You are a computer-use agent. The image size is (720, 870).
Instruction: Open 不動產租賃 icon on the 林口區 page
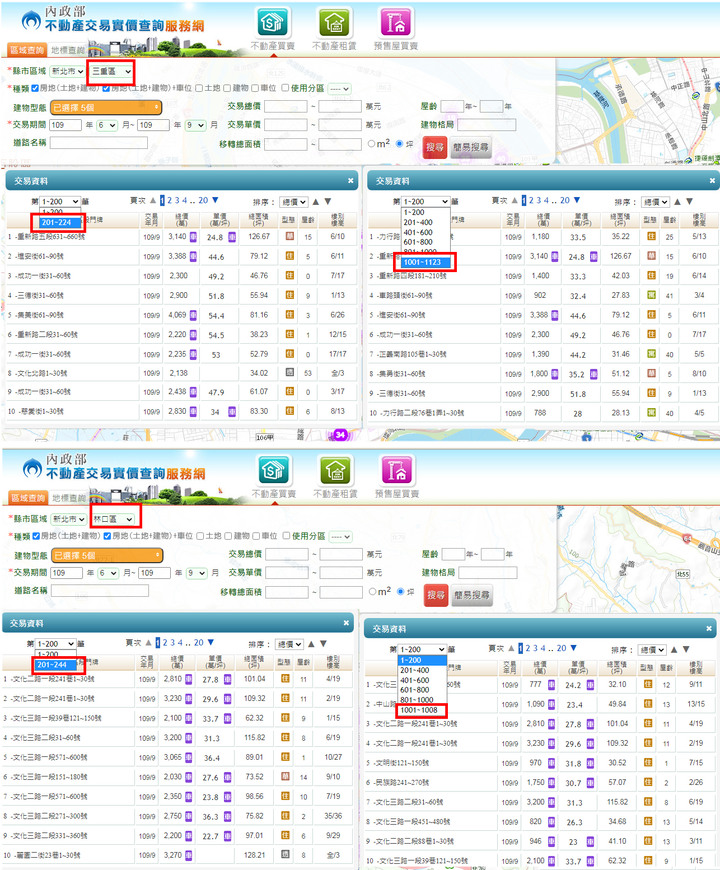coord(335,471)
